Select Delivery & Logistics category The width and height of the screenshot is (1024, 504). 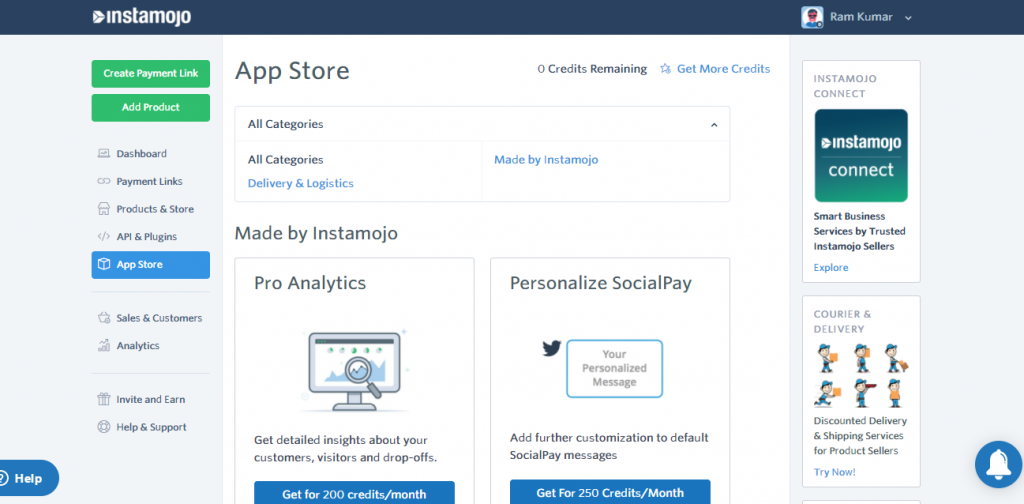[300, 183]
